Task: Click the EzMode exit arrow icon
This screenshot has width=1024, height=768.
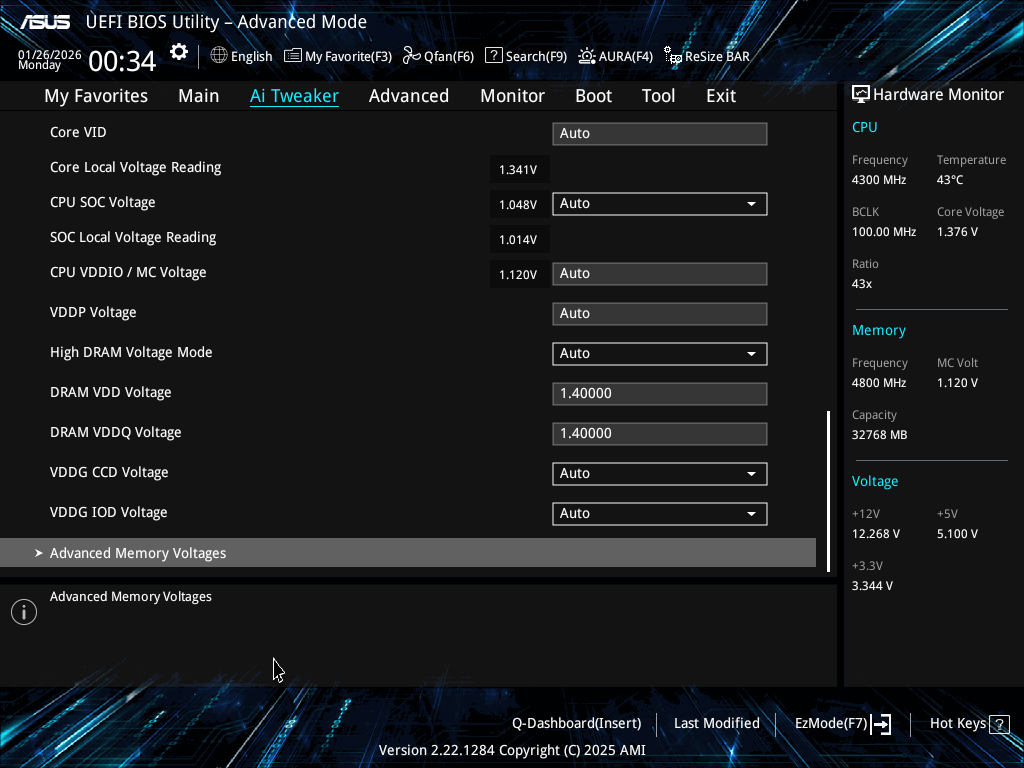Action: [881, 724]
